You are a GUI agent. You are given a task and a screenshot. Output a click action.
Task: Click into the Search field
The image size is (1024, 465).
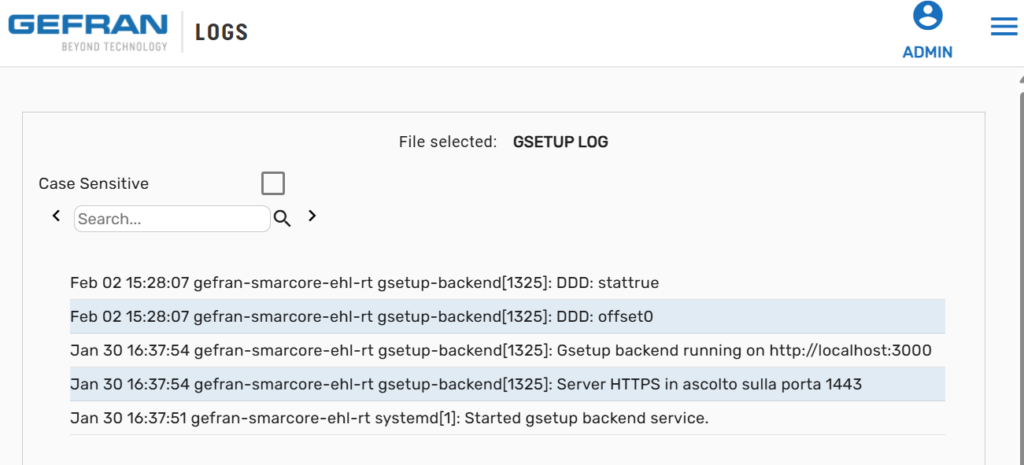tap(172, 219)
